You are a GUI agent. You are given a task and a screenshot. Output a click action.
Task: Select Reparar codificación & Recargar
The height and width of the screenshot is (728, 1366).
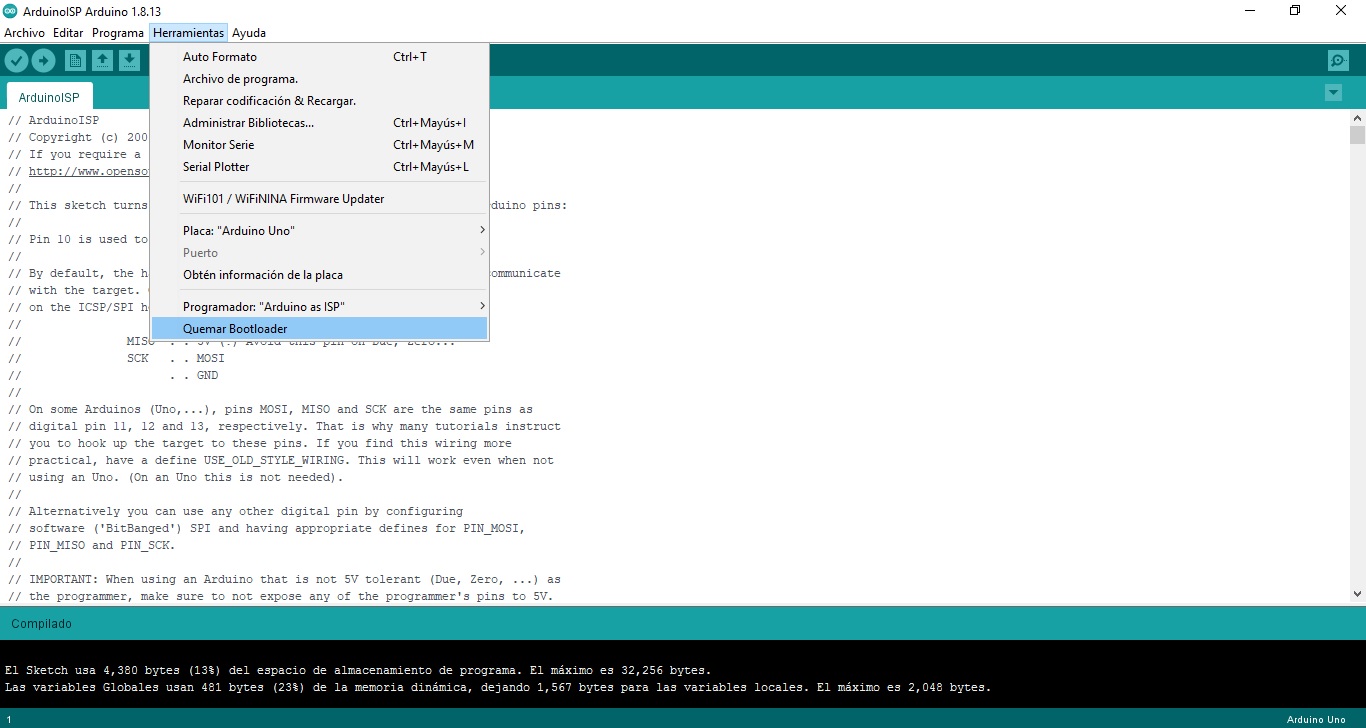click(319, 101)
